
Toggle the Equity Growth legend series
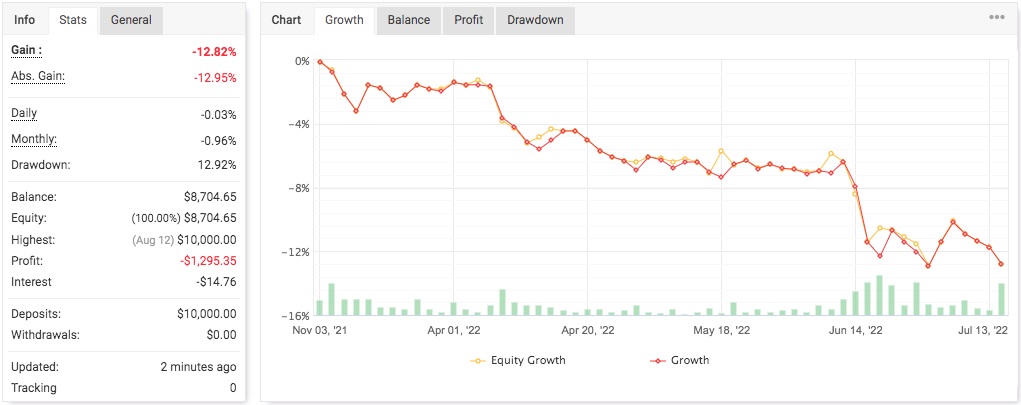(x=517, y=360)
